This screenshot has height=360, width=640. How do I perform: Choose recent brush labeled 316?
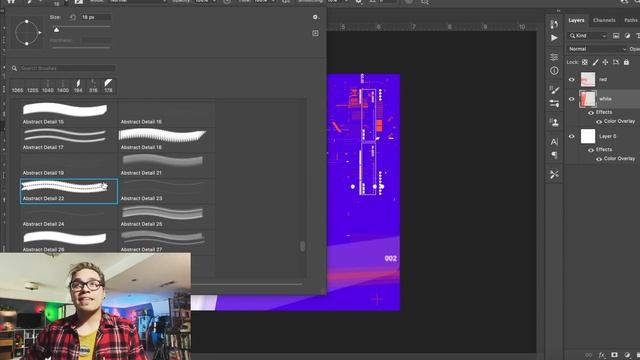(93, 86)
